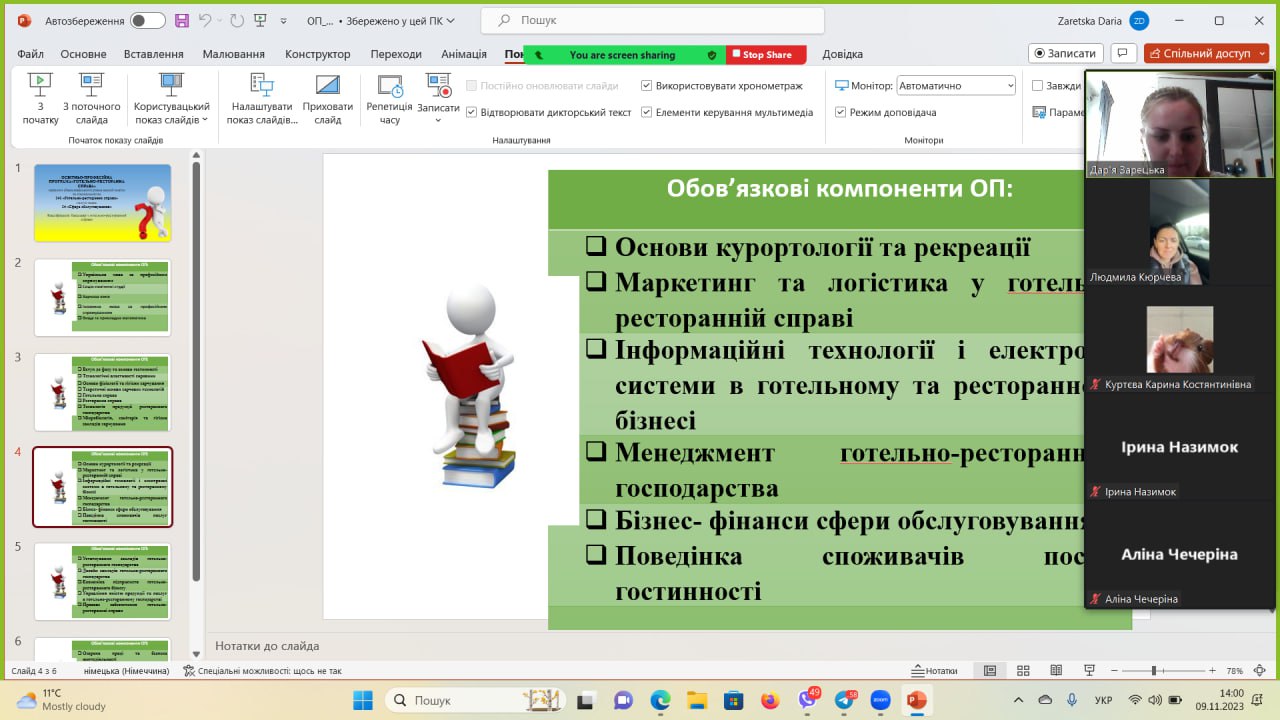This screenshot has width=1280, height=720.
Task: Click the 78% zoom level
Action: pyautogui.click(x=1234, y=671)
